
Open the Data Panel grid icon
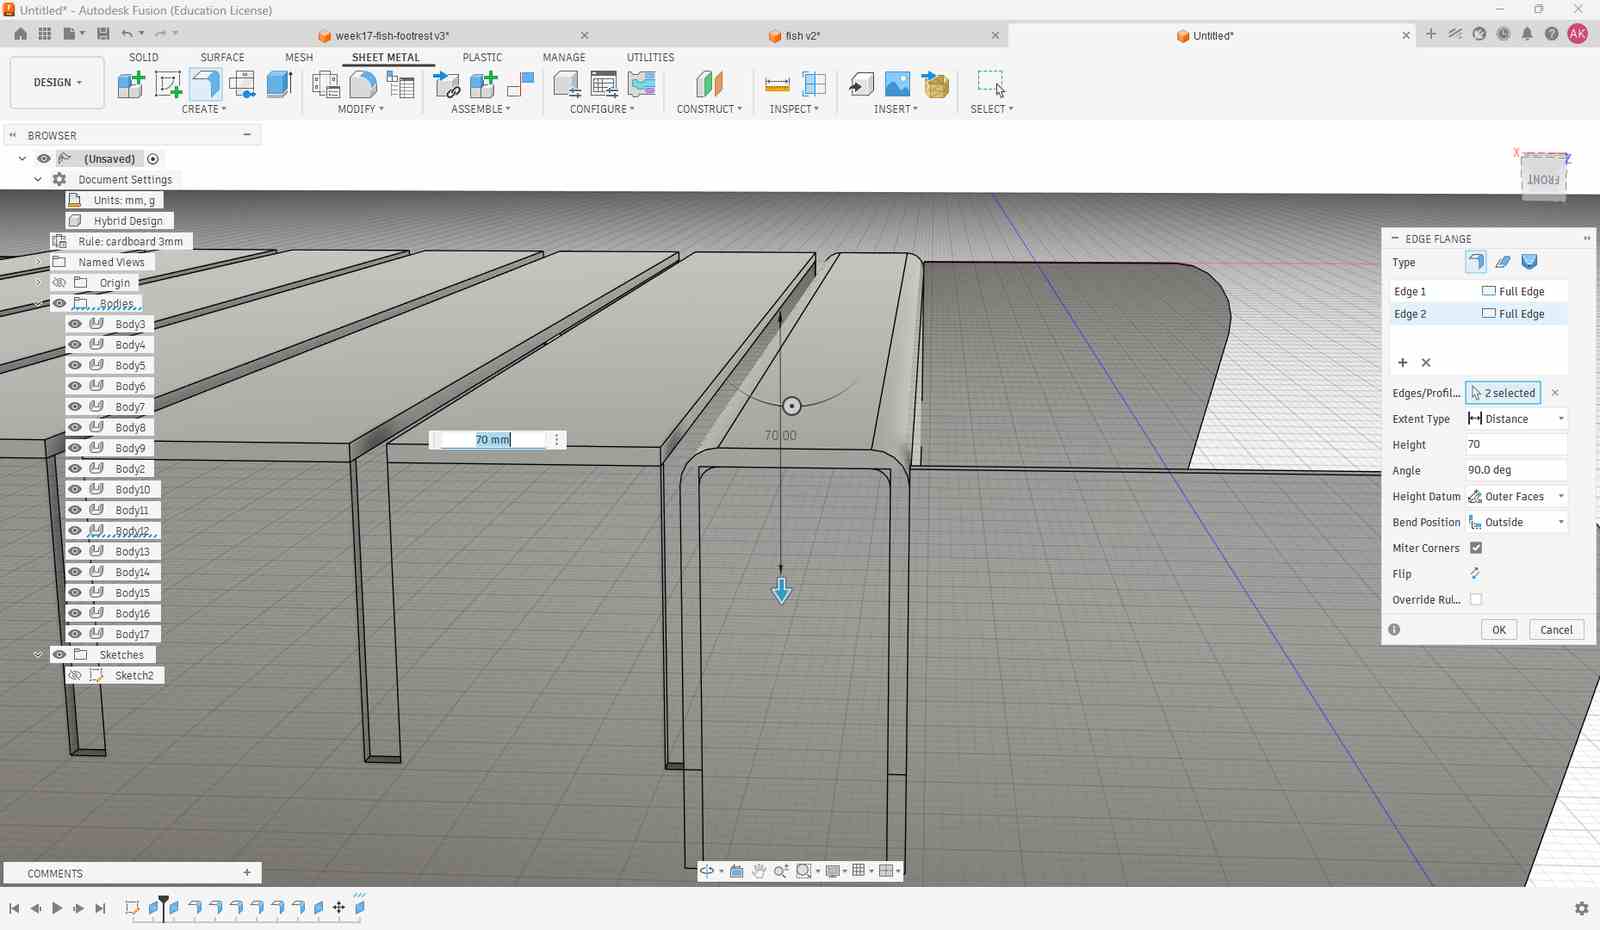coord(44,34)
